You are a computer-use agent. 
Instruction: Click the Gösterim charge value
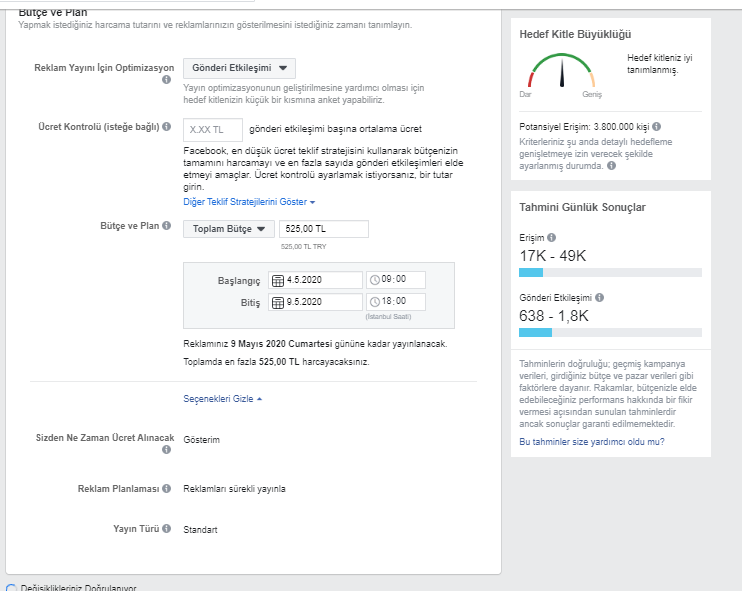coord(202,440)
